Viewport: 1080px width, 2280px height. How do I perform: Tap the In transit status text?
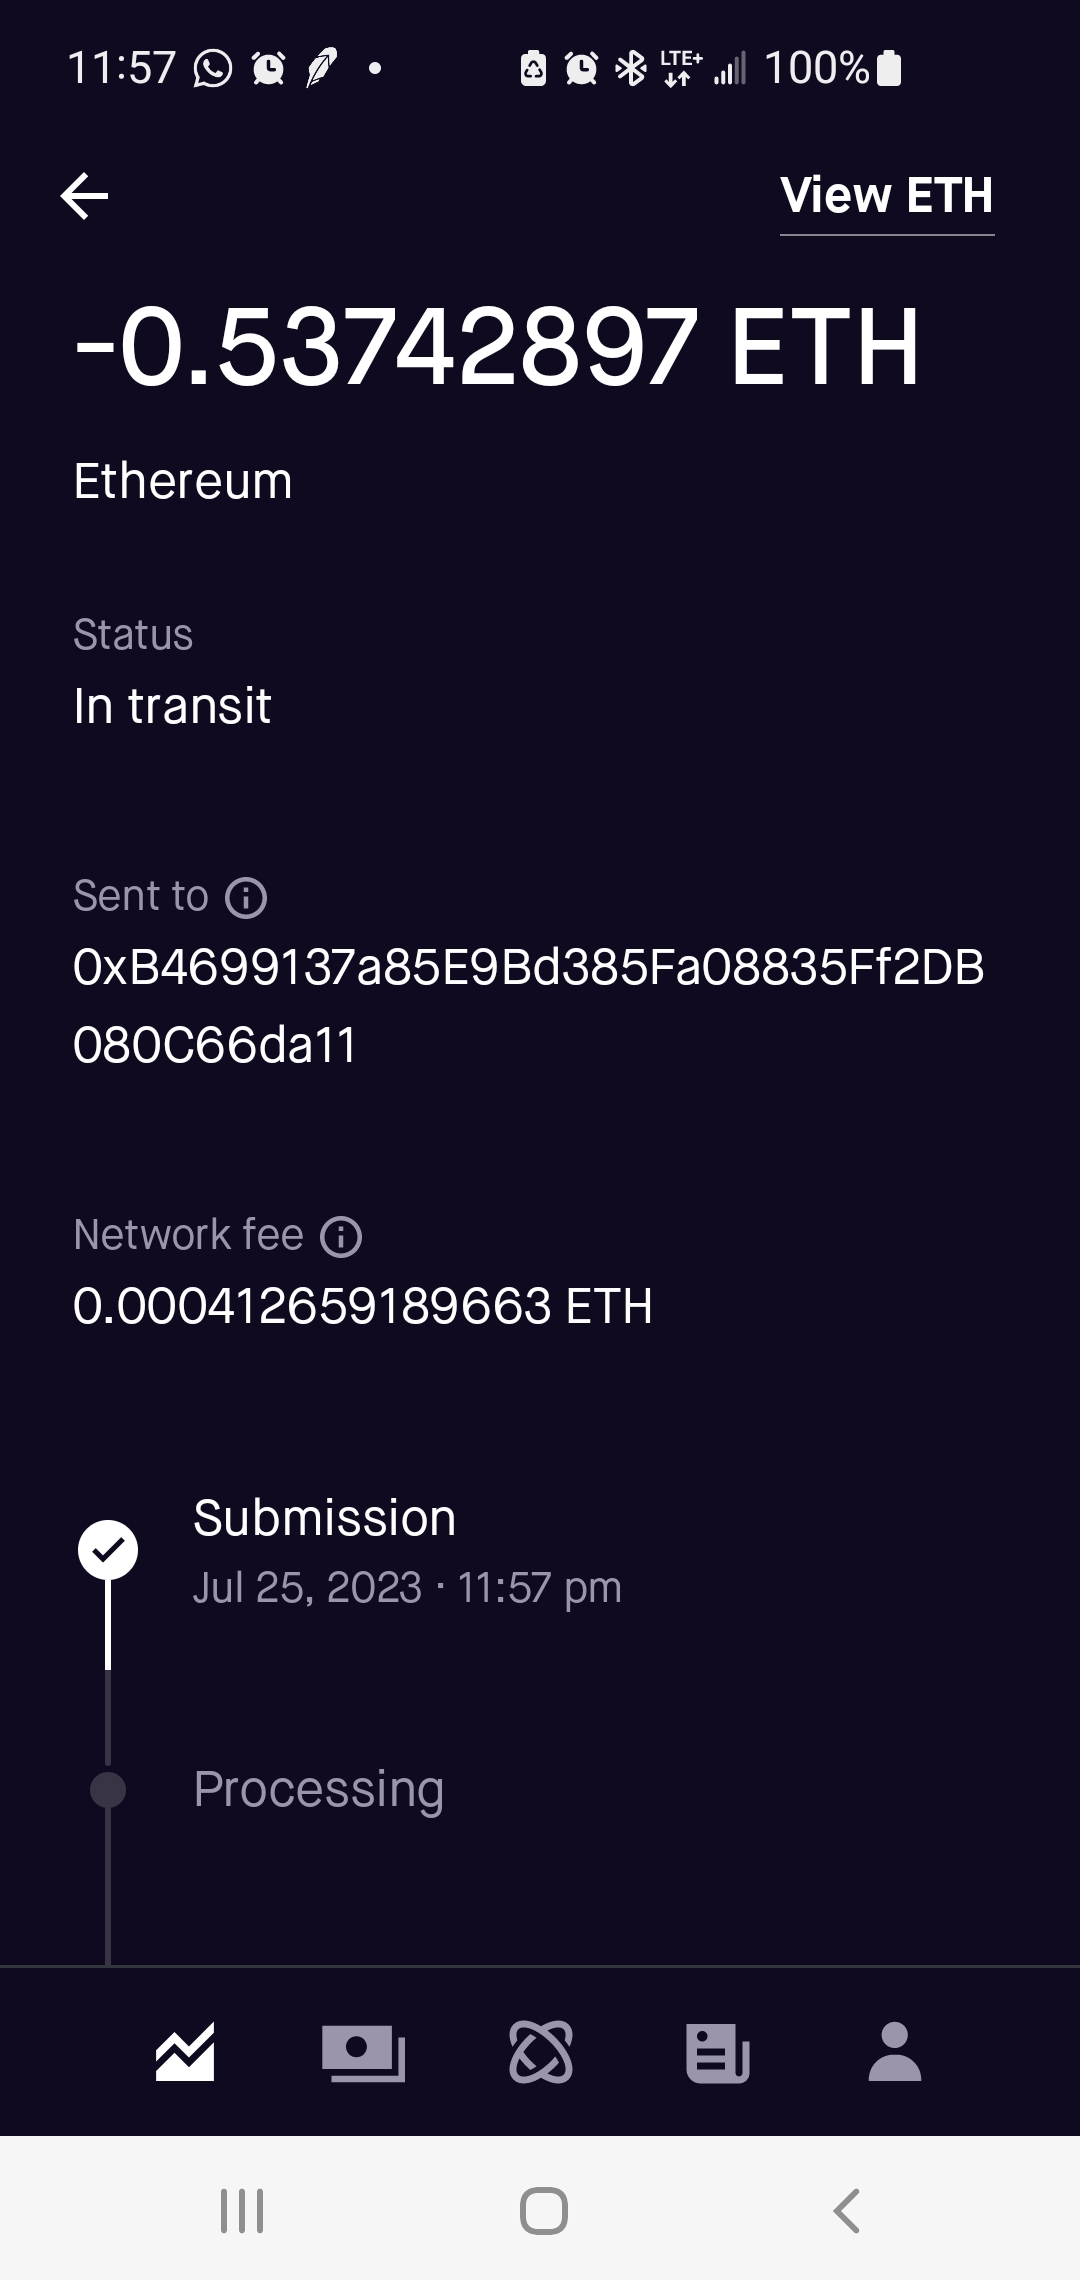(172, 706)
